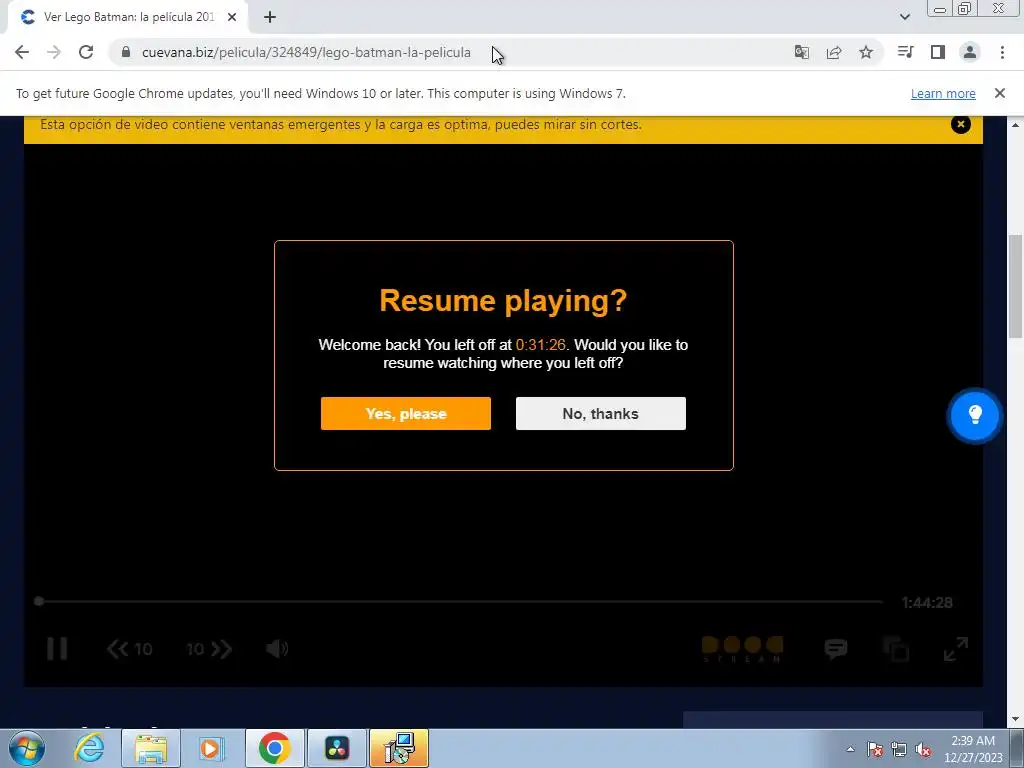This screenshot has width=1024, height=768.
Task: Open picture-in-picture mode icon
Action: click(x=896, y=649)
